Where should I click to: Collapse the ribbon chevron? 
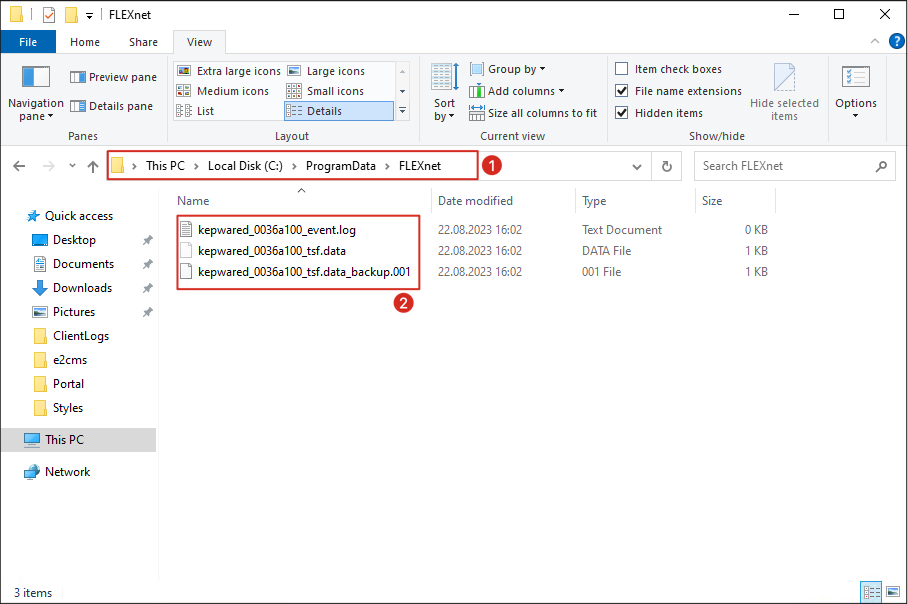[x=874, y=41]
